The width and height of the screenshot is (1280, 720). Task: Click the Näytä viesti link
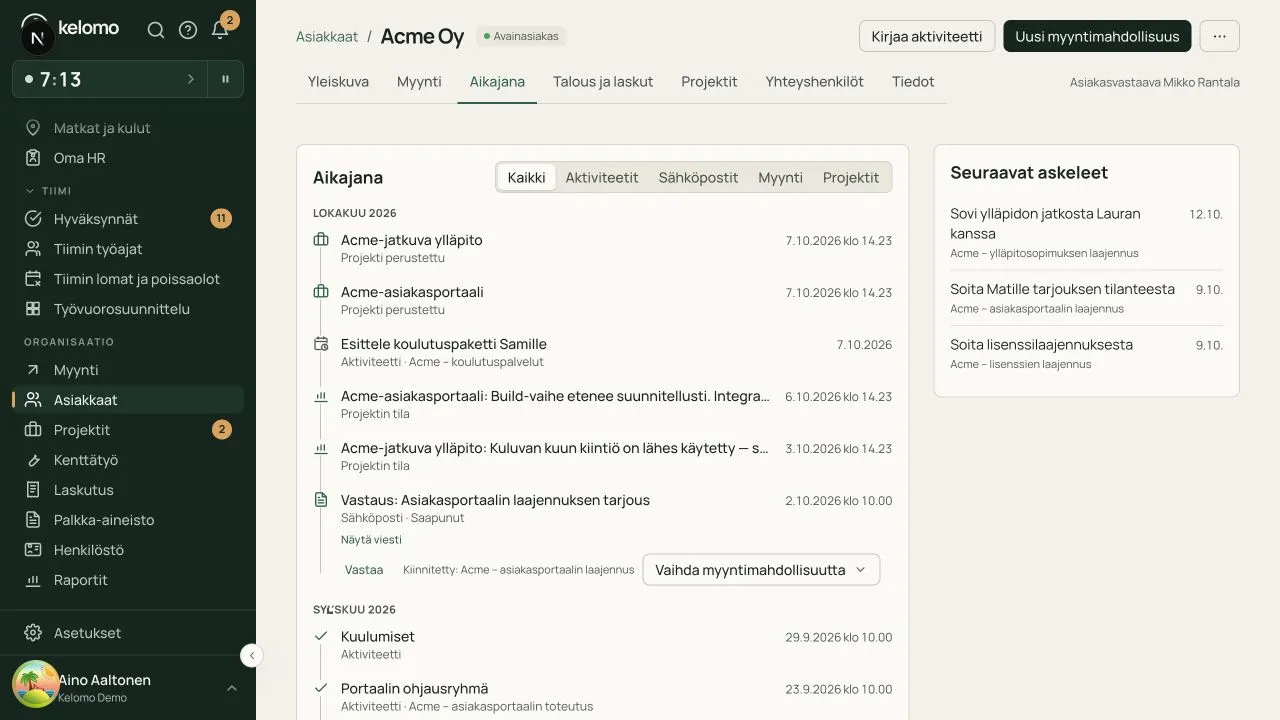tap(371, 540)
